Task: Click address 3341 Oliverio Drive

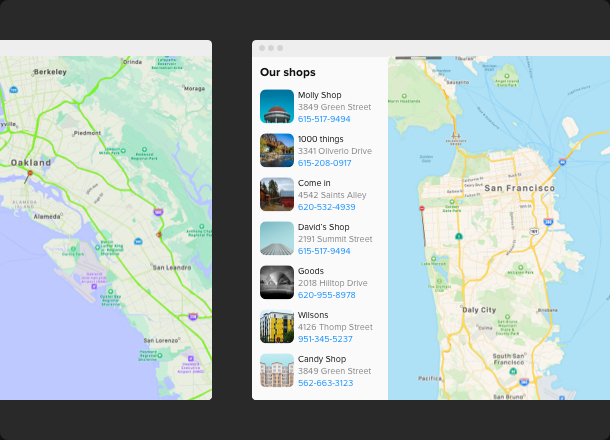Action: tap(335, 151)
